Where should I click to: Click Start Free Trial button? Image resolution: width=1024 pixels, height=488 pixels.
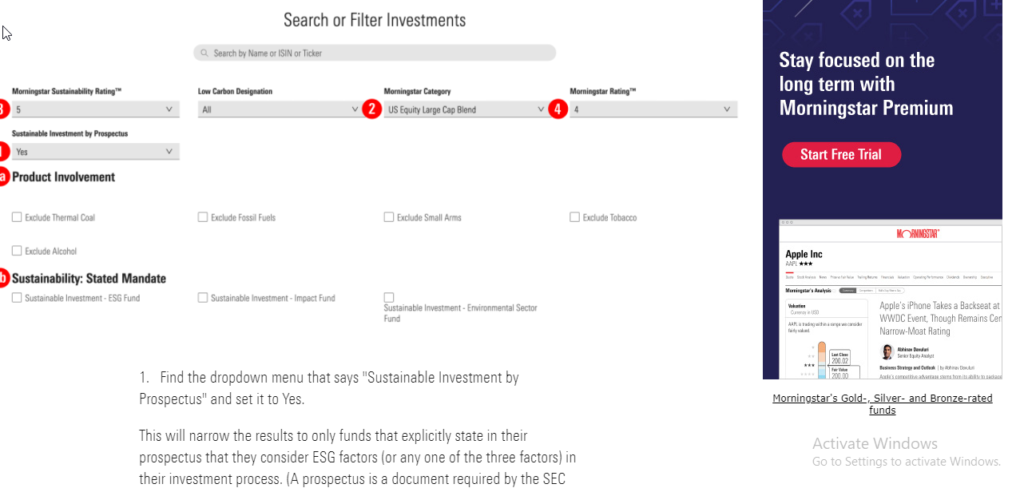click(x=841, y=155)
